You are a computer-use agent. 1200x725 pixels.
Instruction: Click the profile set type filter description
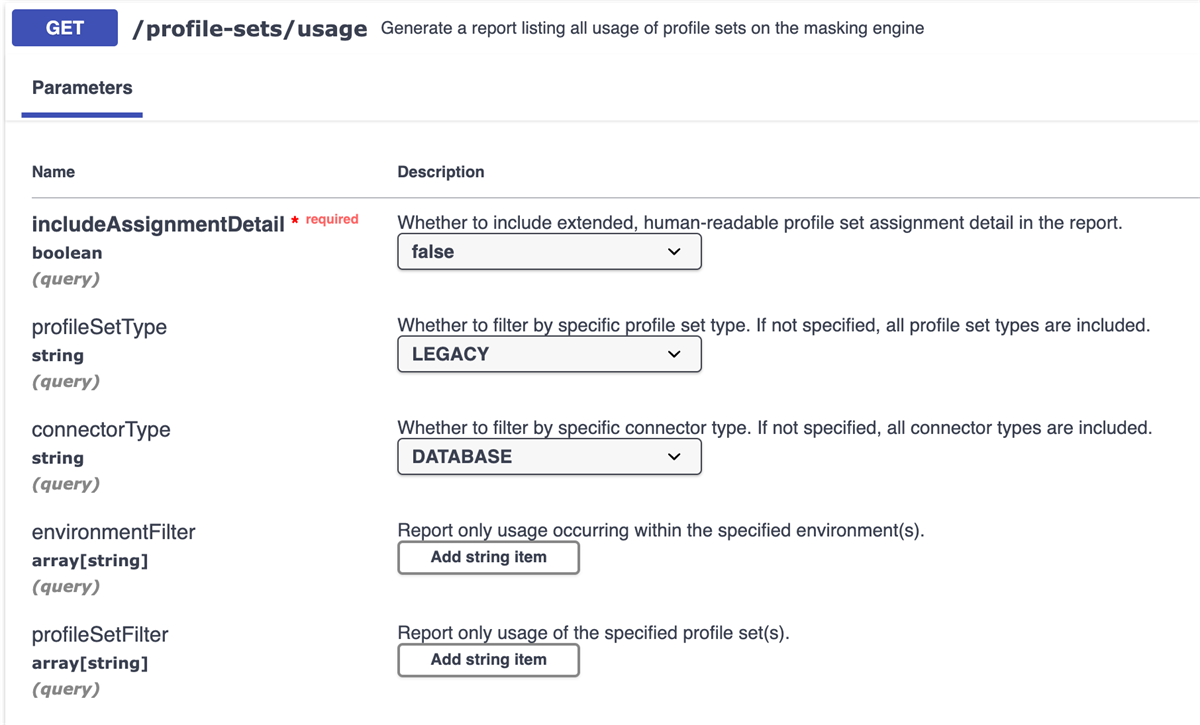[774, 325]
